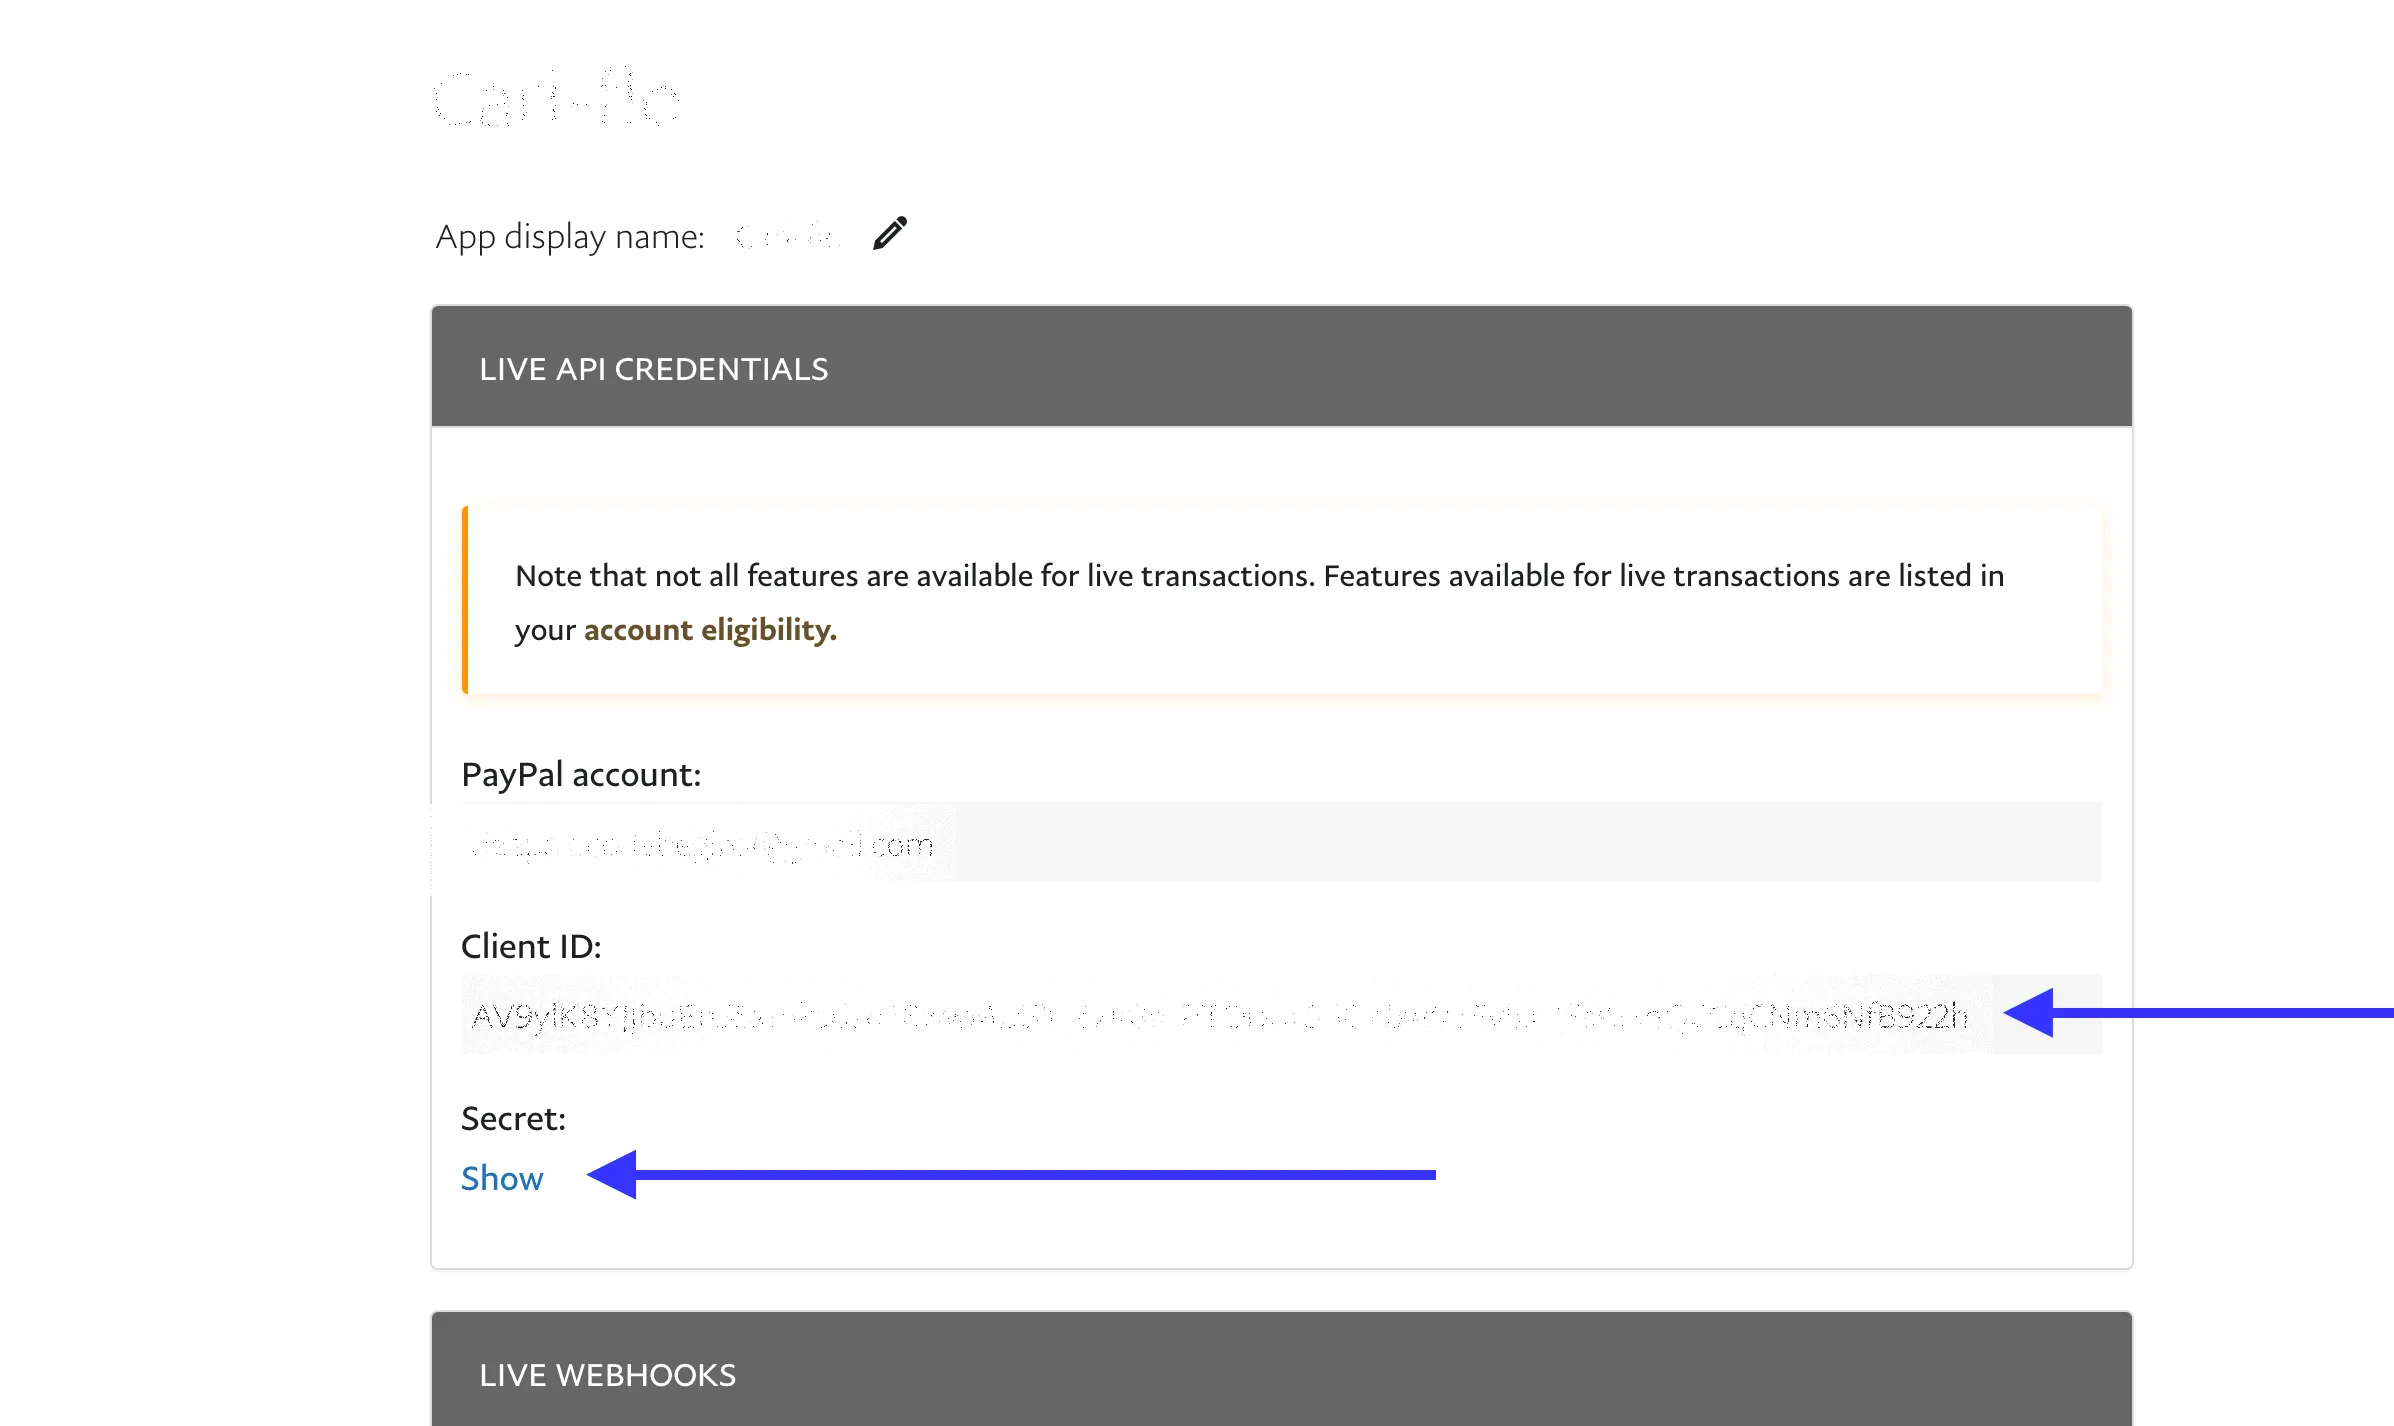Click the orange bar of the note box
Viewport: 2394px width, 1426px height.
[465, 600]
